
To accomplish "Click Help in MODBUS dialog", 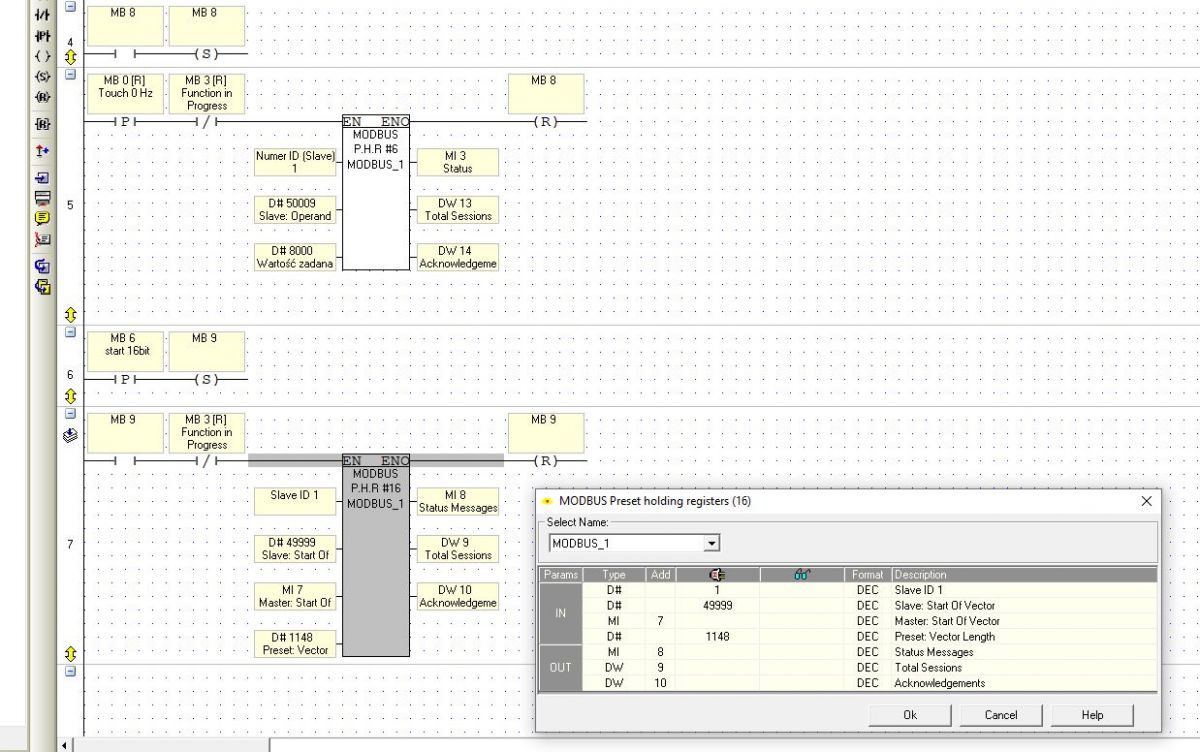I will [1092, 715].
